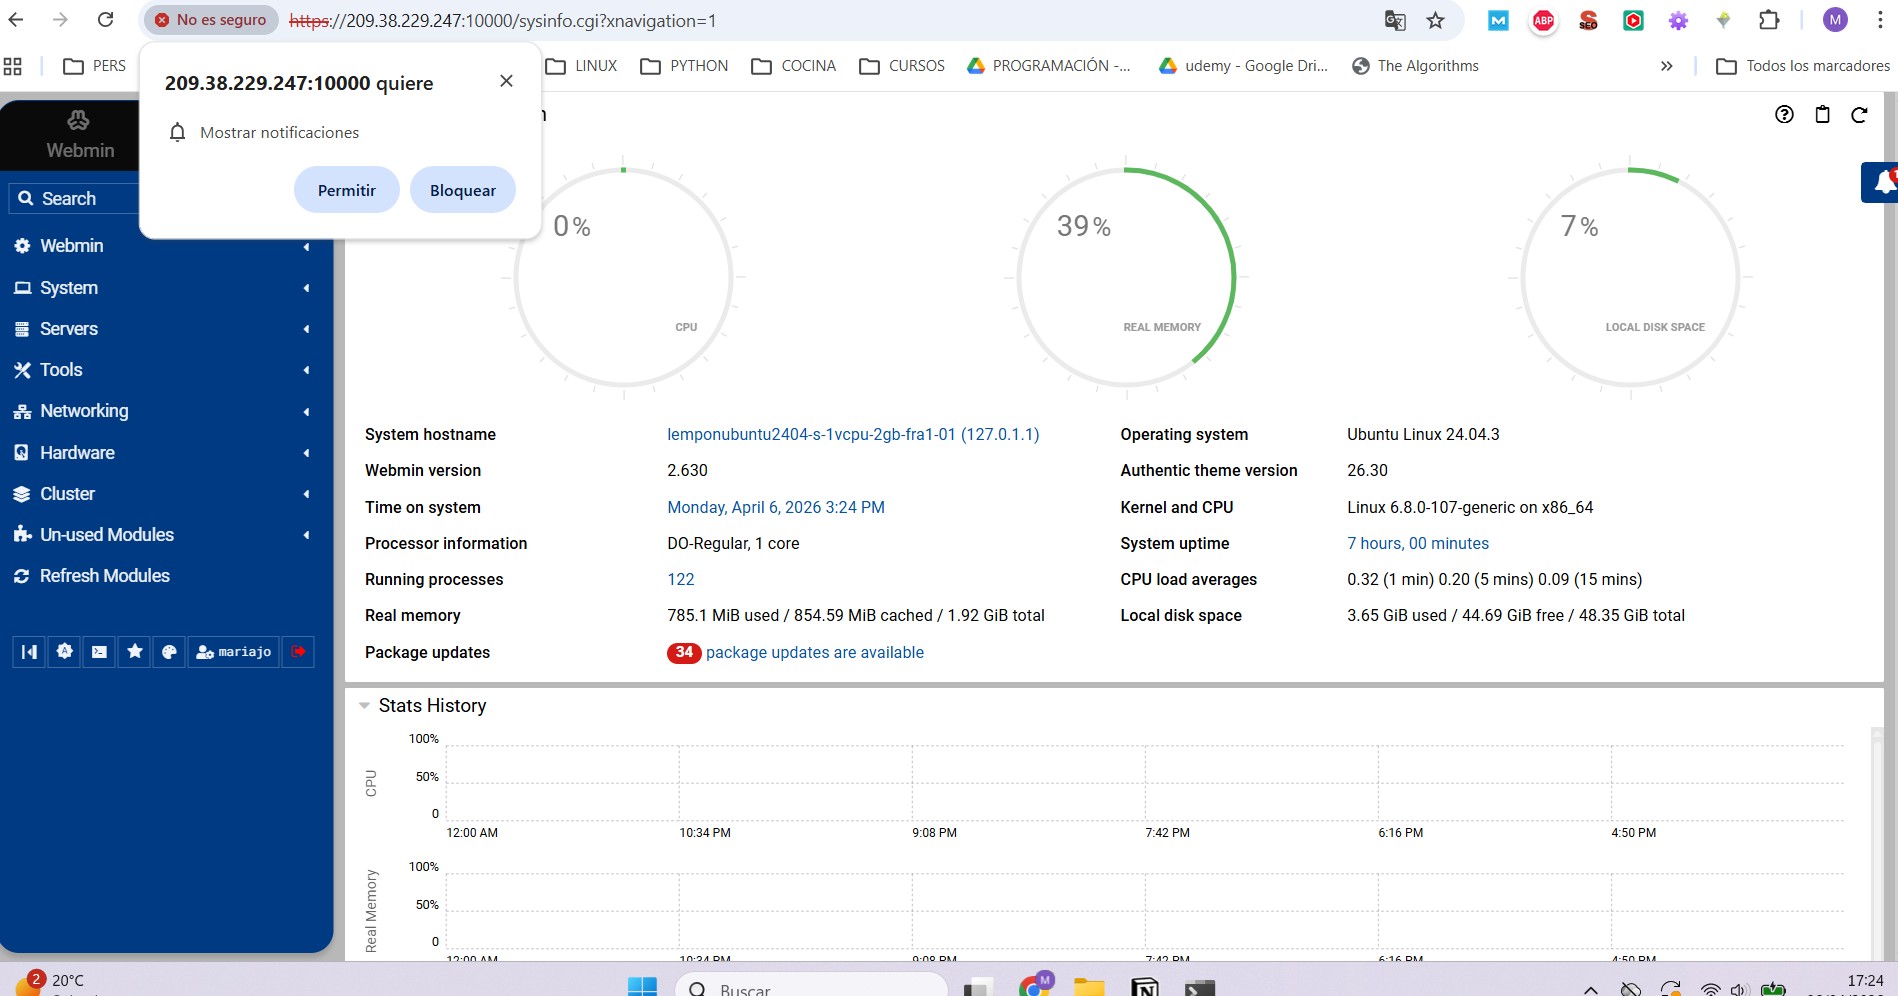The width and height of the screenshot is (1898, 996).
Task: Click the Real Memory usage gauge
Action: [1126, 278]
